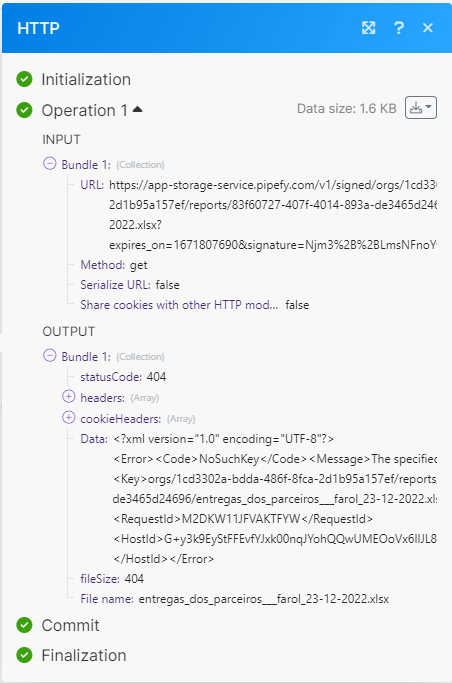Click the Commit green check icon
Viewport: 452px width, 683px height.
click(x=24, y=625)
